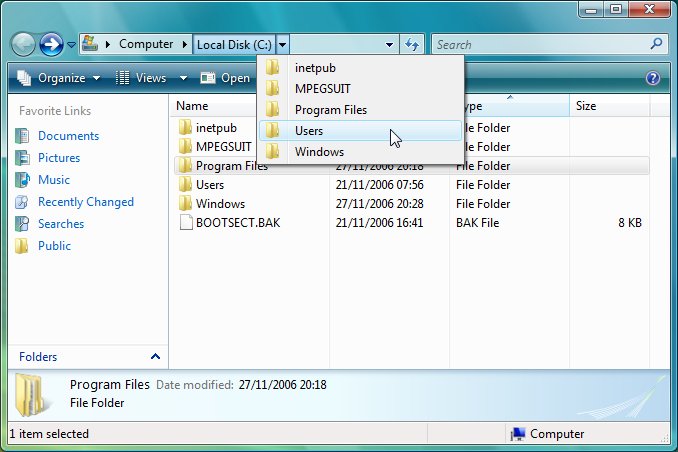
Task: Select the MPEGSUIT folder in file list
Action: (x=224, y=147)
